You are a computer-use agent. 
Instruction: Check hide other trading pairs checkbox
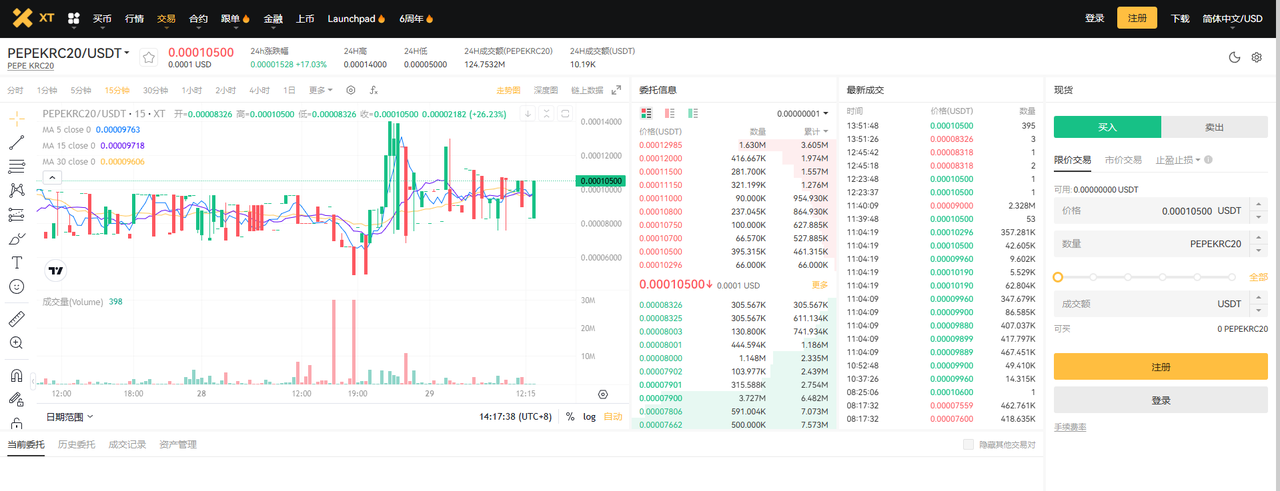967,444
